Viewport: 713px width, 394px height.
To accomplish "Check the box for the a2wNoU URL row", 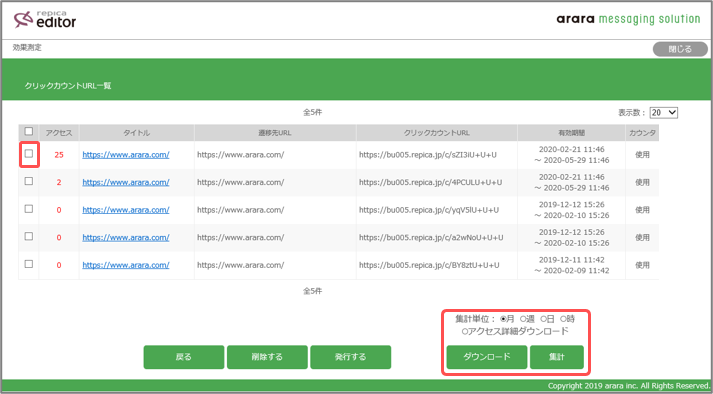I will click(29, 236).
